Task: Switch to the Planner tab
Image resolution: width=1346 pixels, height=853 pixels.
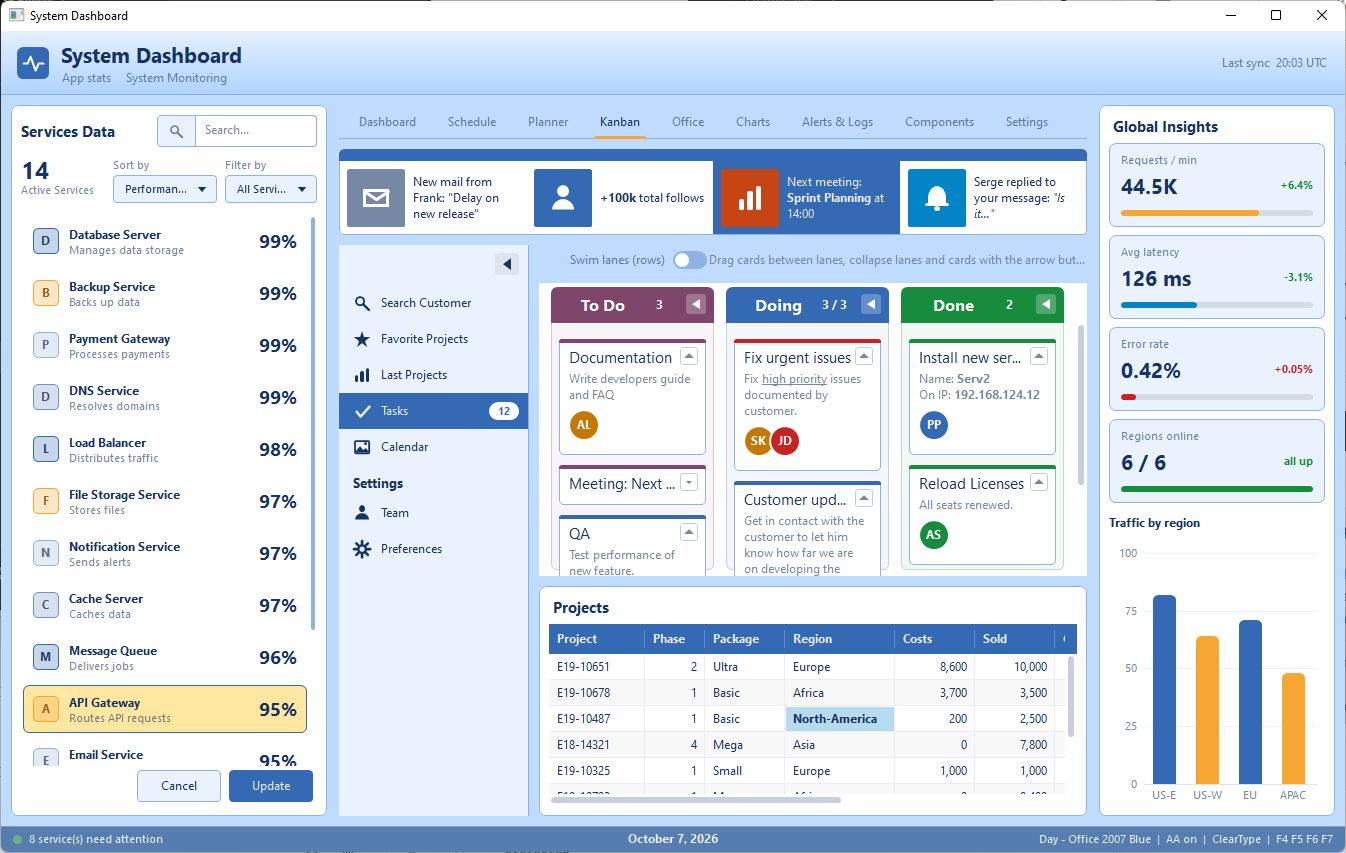Action: pyautogui.click(x=548, y=122)
